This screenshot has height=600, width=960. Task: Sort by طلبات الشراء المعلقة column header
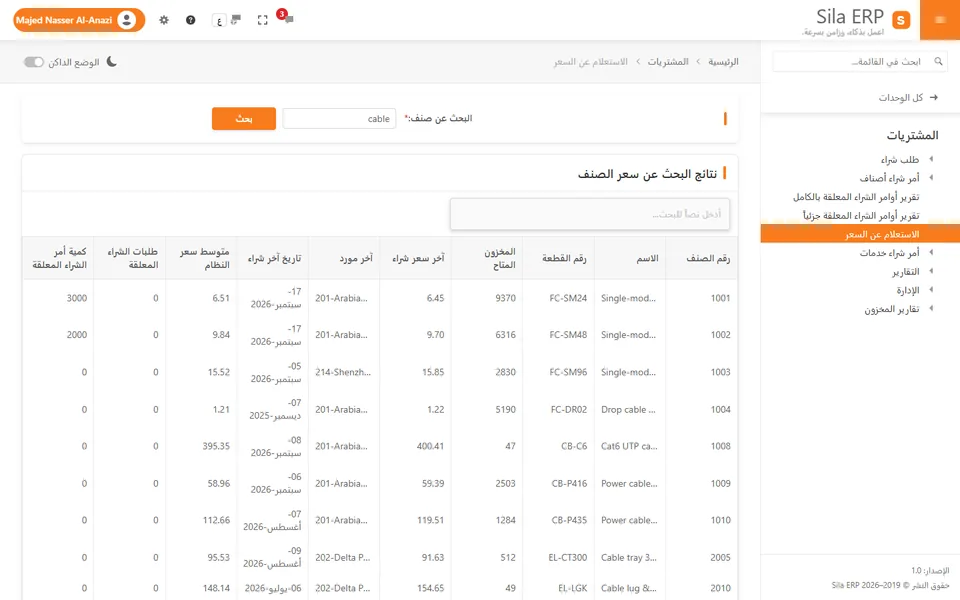[x=132, y=258]
